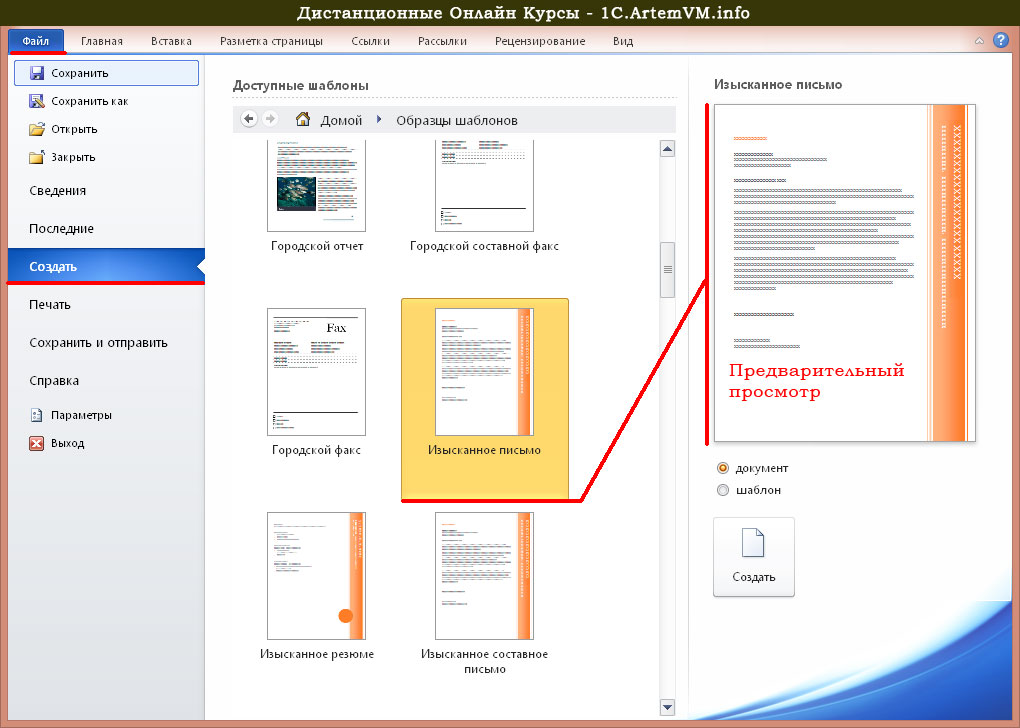Click the scrollbar up arrow
This screenshot has width=1020, height=728.
pyautogui.click(x=667, y=149)
